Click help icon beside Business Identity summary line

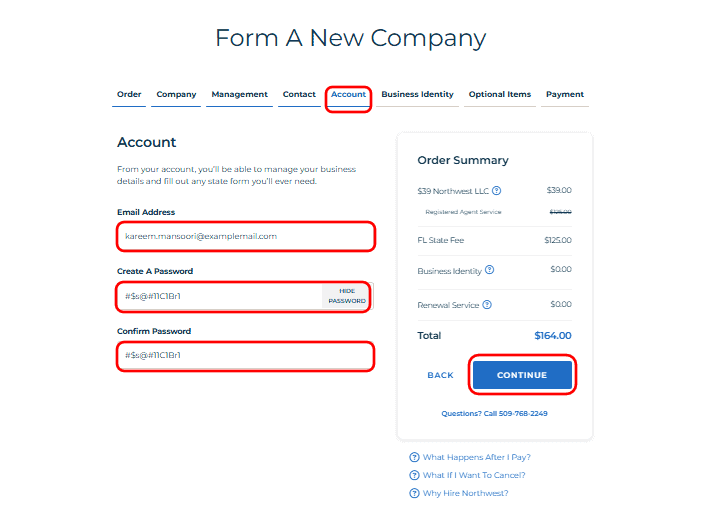[489, 270]
